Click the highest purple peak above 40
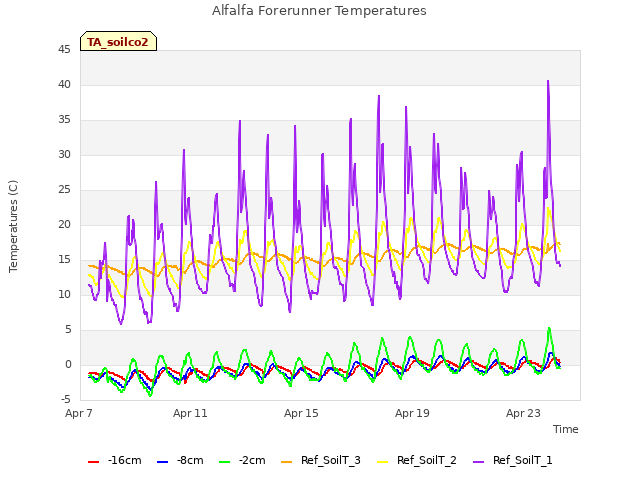The width and height of the screenshot is (640, 480). (x=548, y=82)
